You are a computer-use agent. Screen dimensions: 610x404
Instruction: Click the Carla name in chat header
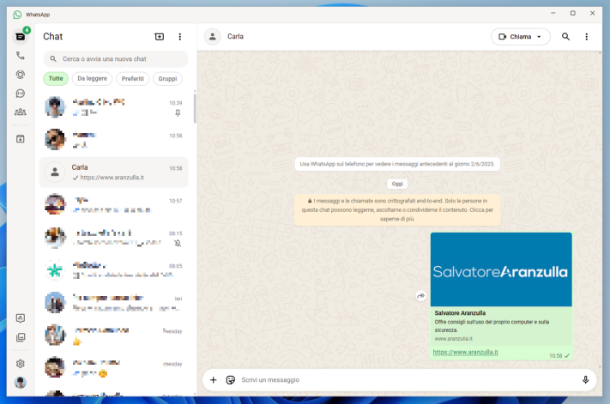pyautogui.click(x=235, y=37)
